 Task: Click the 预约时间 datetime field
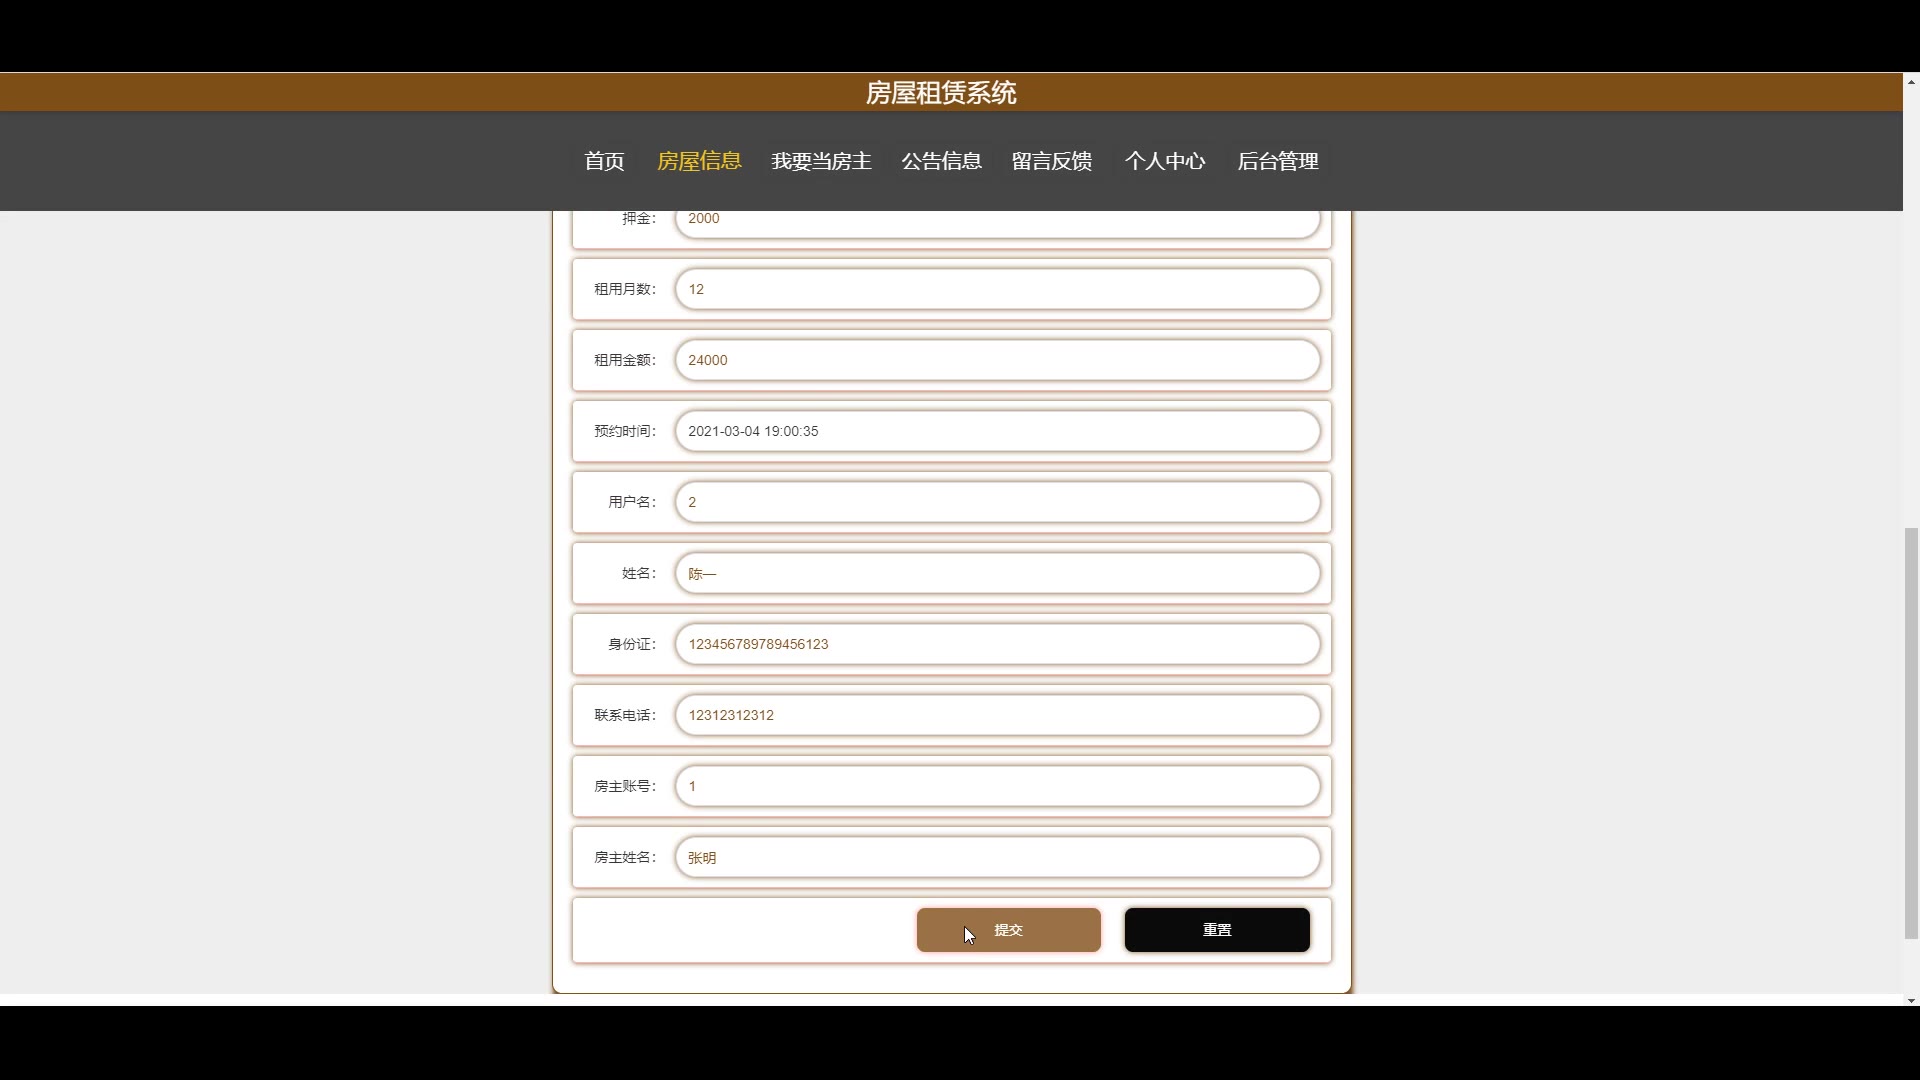(x=997, y=431)
